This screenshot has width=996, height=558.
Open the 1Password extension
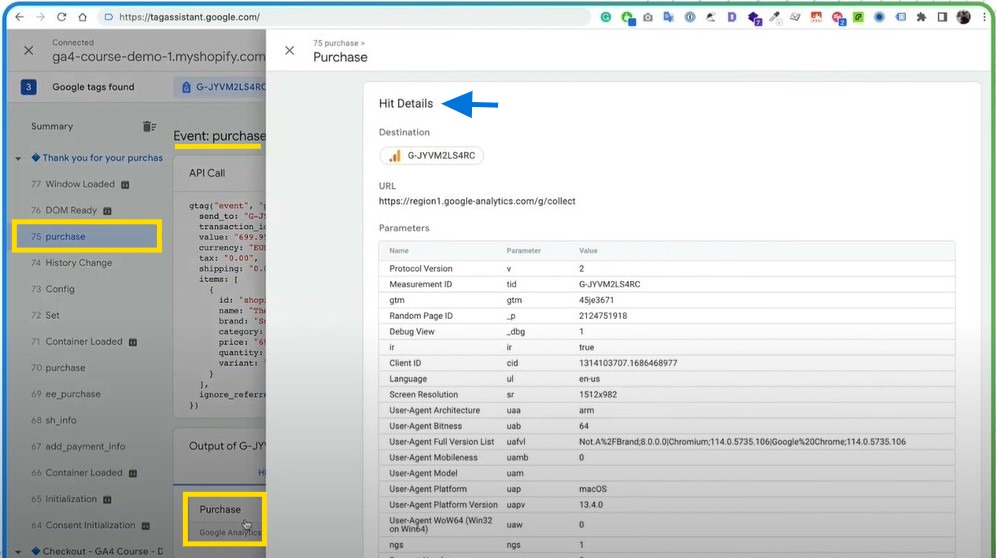tap(690, 17)
